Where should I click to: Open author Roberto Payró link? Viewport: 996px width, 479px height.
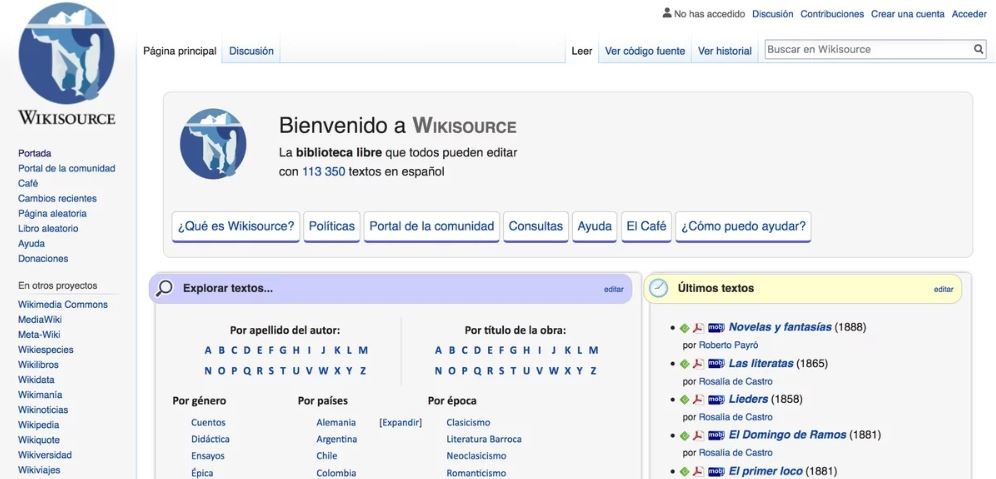point(729,345)
